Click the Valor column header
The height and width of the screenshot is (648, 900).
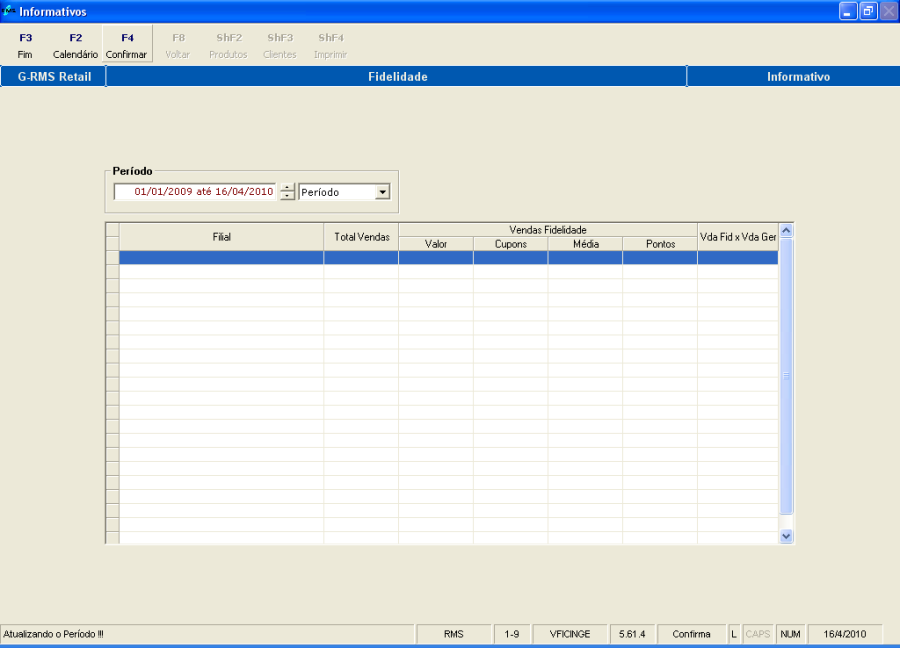[x=436, y=244]
